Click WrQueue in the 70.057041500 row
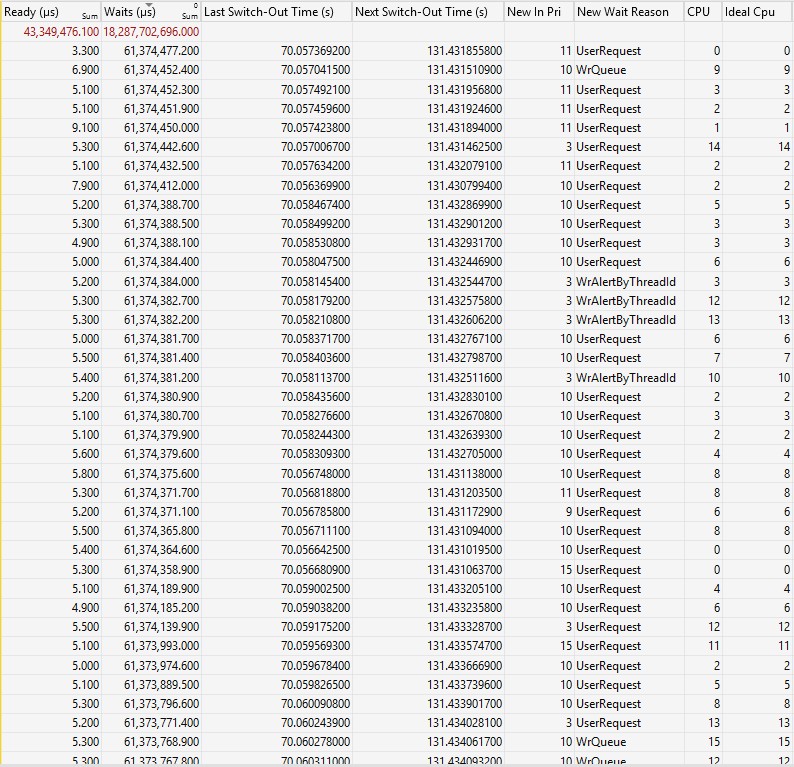Screen dimensions: 794x767 pos(601,70)
